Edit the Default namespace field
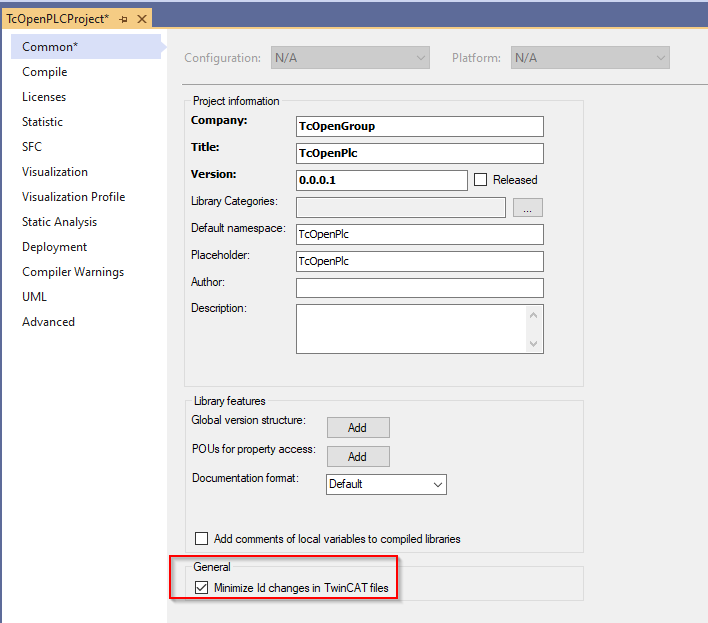 pyautogui.click(x=419, y=234)
